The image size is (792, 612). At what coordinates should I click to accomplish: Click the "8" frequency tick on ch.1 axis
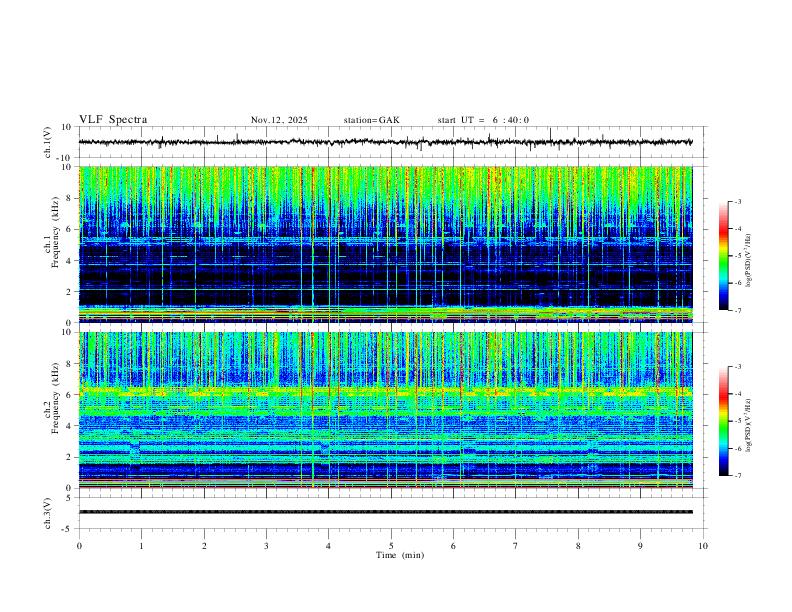pos(69,198)
